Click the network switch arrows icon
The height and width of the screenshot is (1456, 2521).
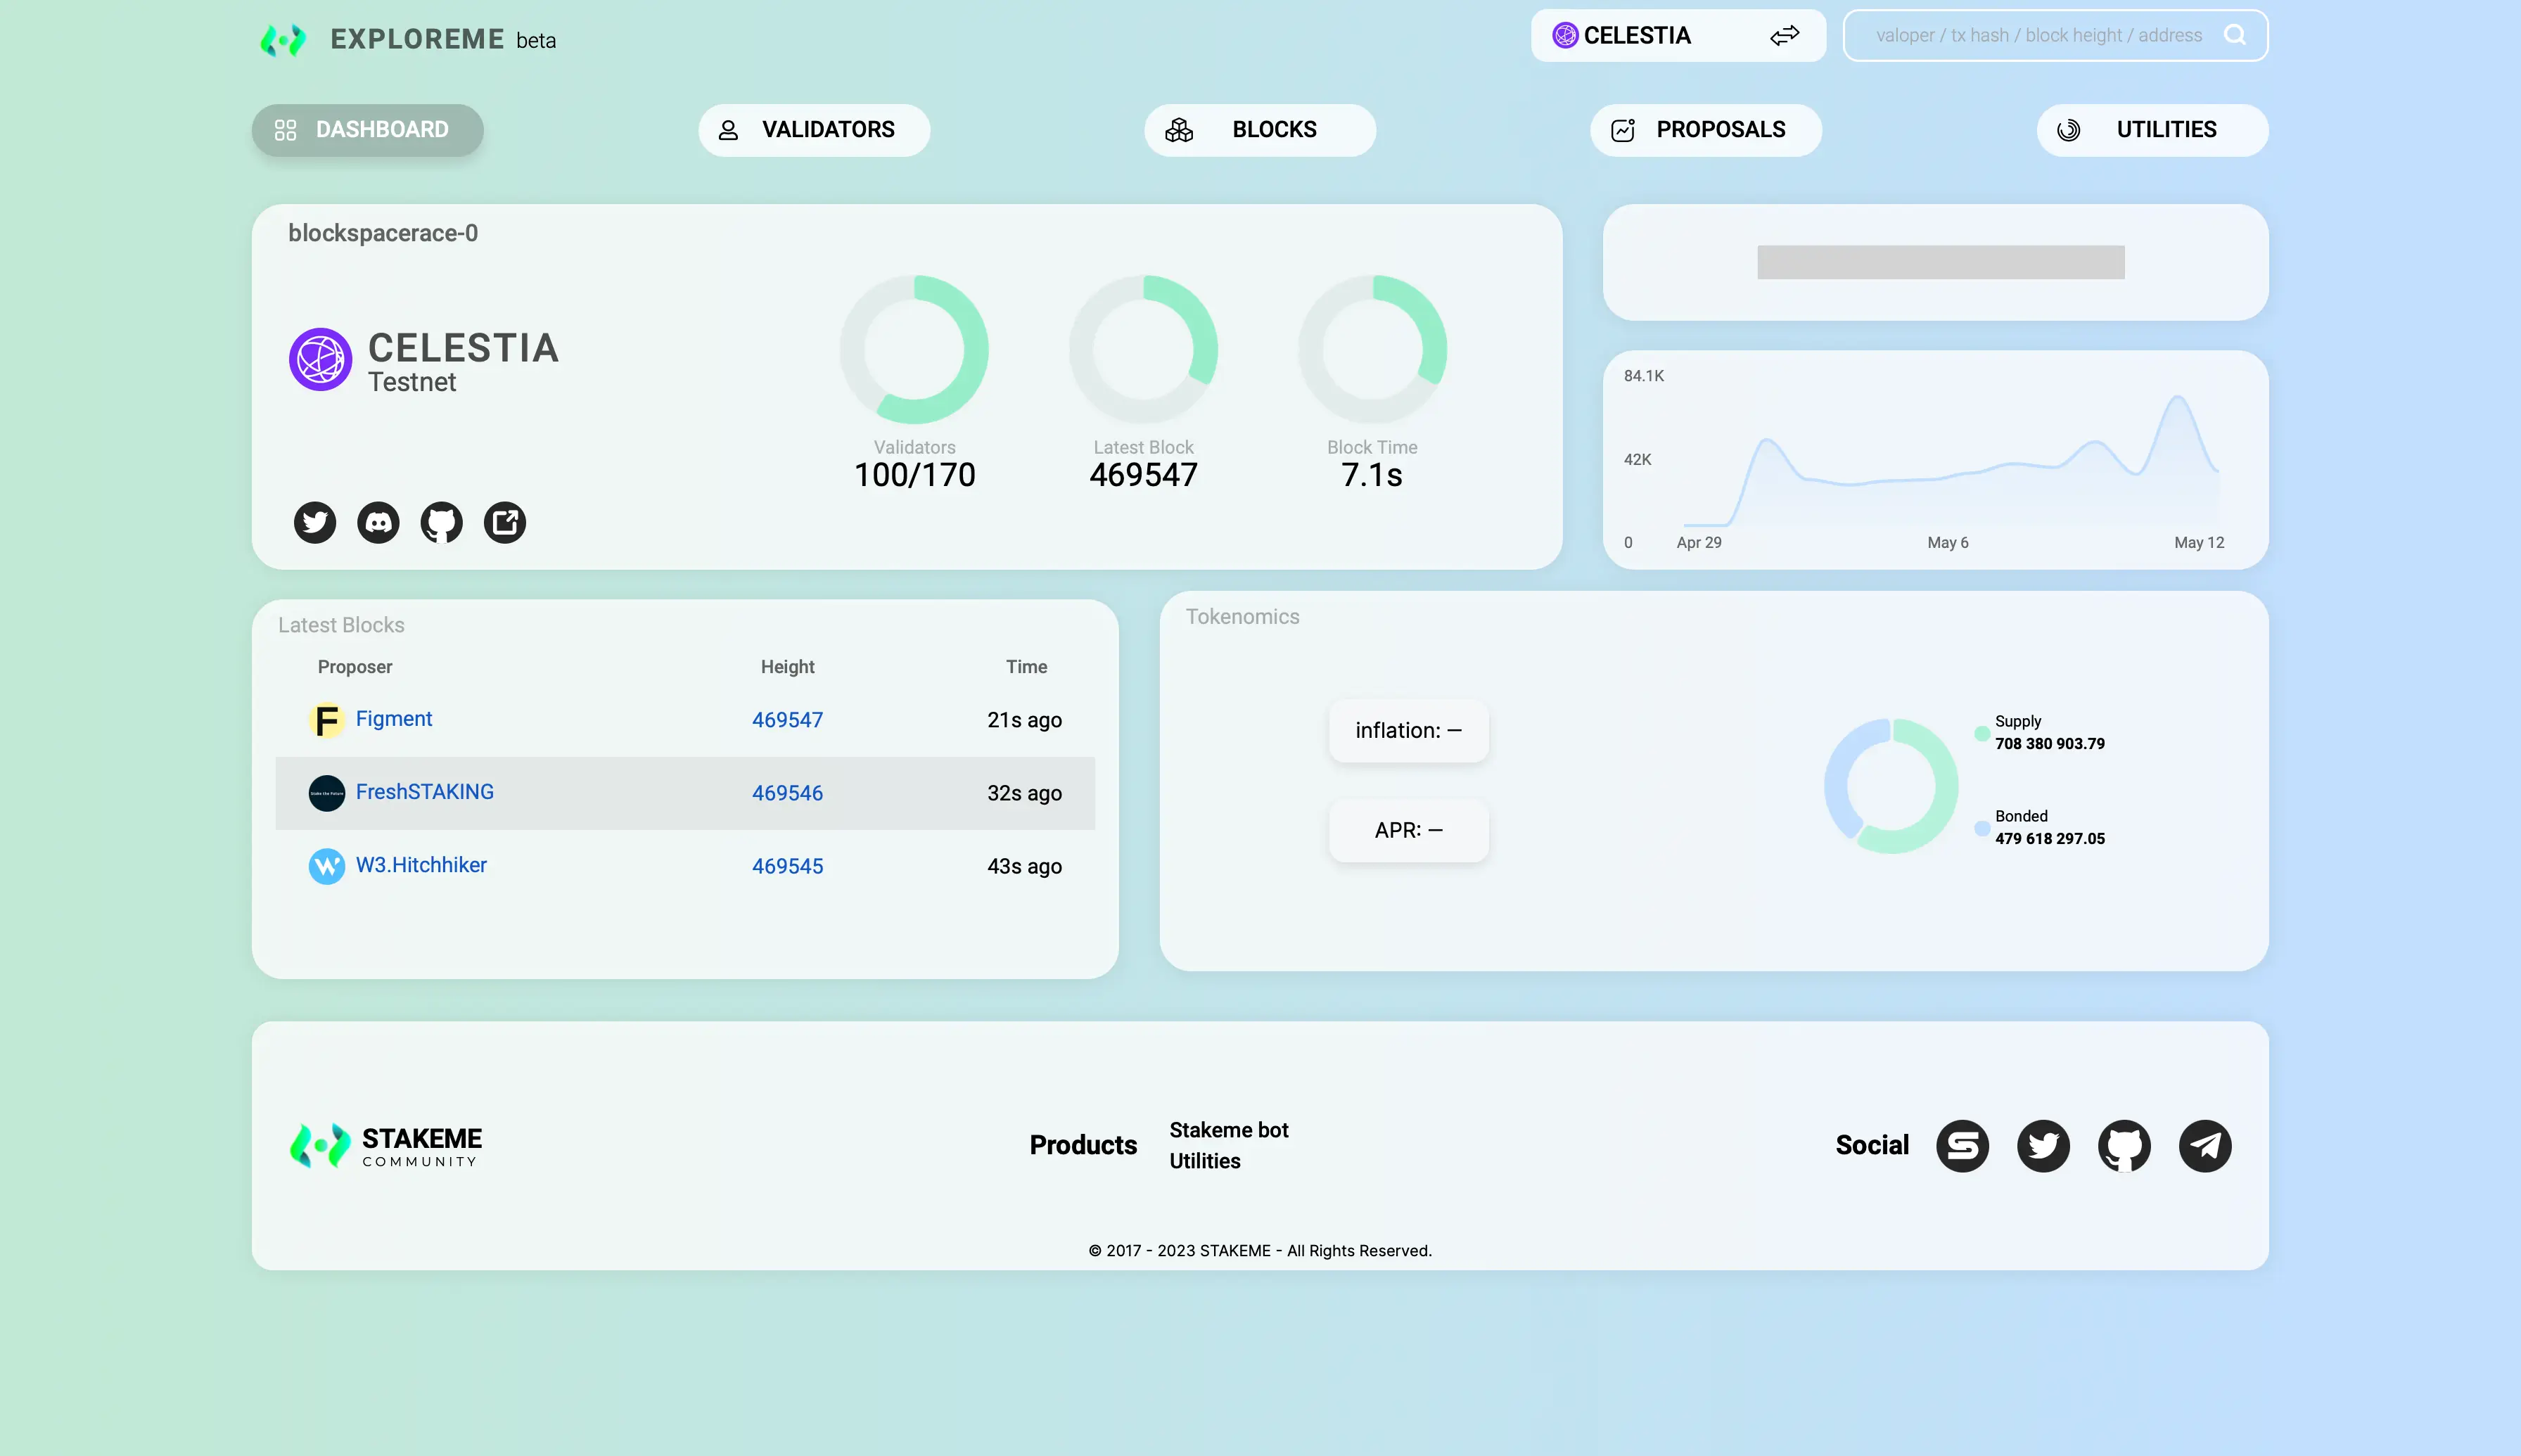click(1785, 36)
